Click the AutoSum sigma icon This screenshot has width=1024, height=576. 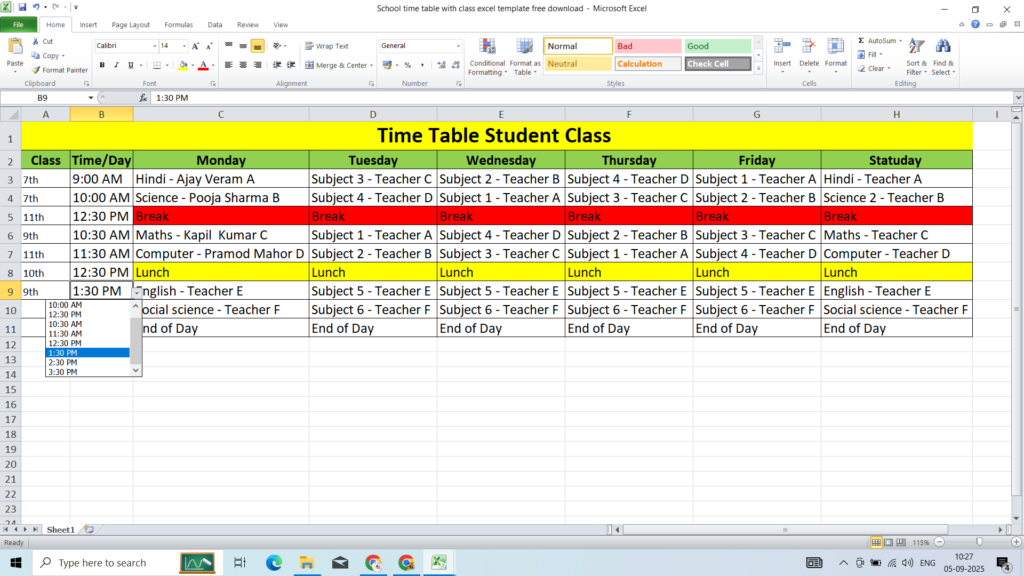(x=861, y=41)
